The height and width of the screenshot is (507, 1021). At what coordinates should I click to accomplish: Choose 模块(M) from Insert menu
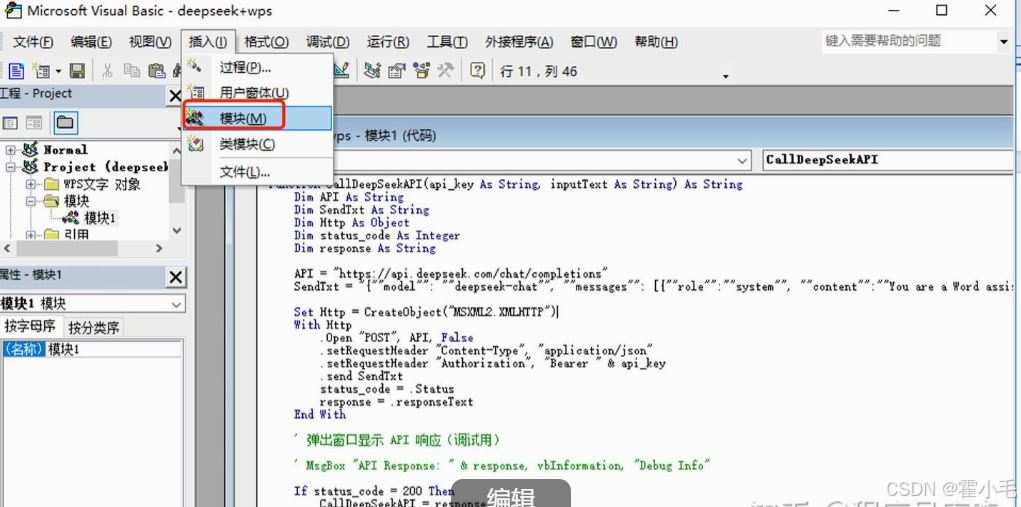tap(258, 118)
